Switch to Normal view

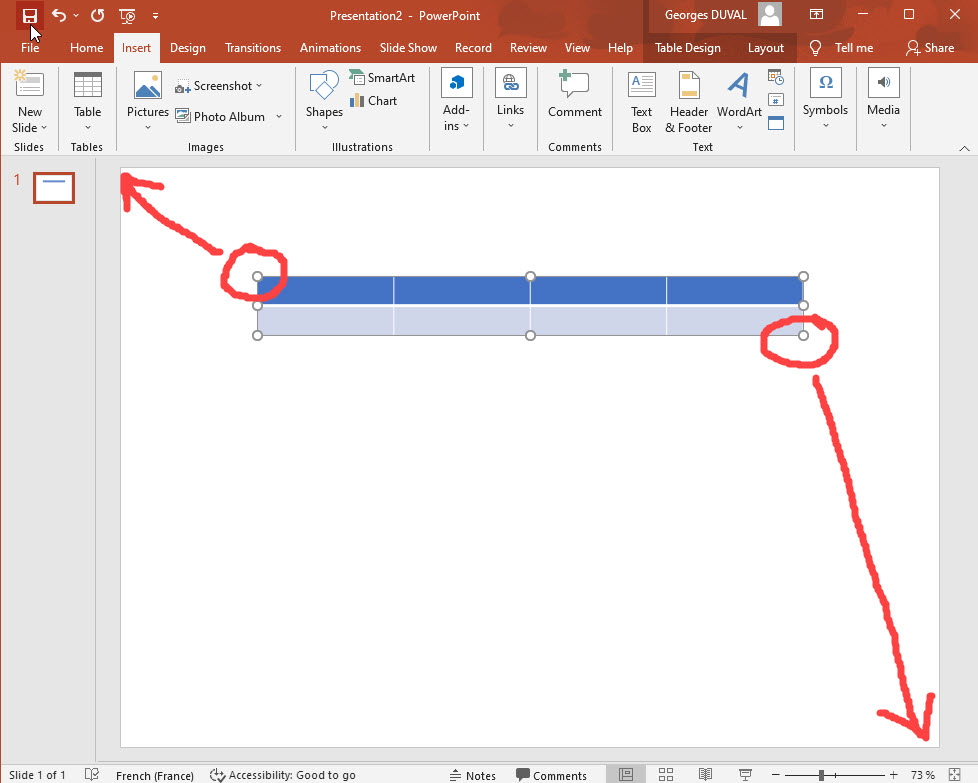tap(626, 774)
